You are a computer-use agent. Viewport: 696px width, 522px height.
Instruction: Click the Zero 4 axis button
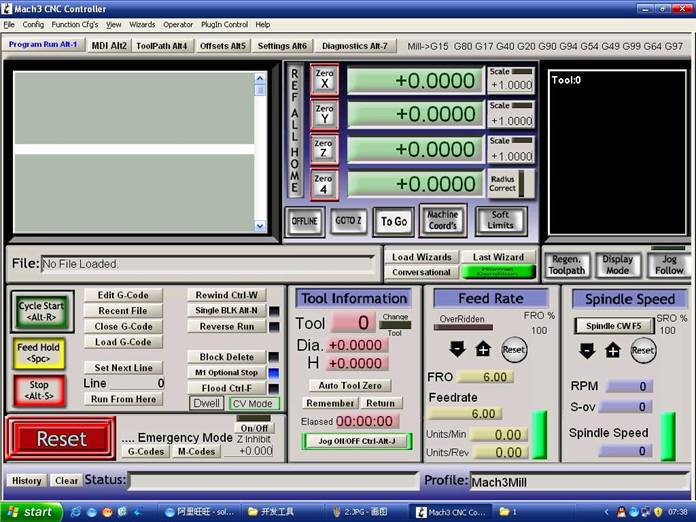(324, 184)
